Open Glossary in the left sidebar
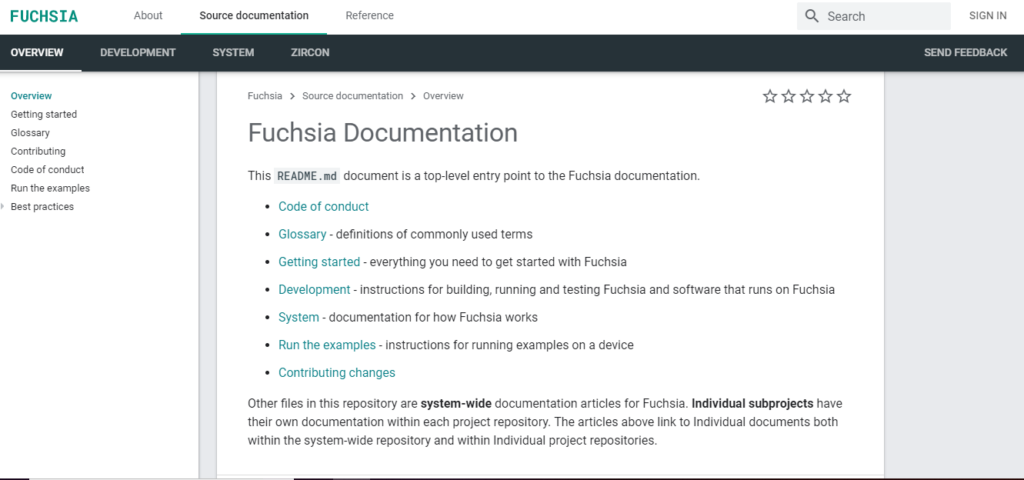Viewport: 1024px width, 480px height. point(30,133)
